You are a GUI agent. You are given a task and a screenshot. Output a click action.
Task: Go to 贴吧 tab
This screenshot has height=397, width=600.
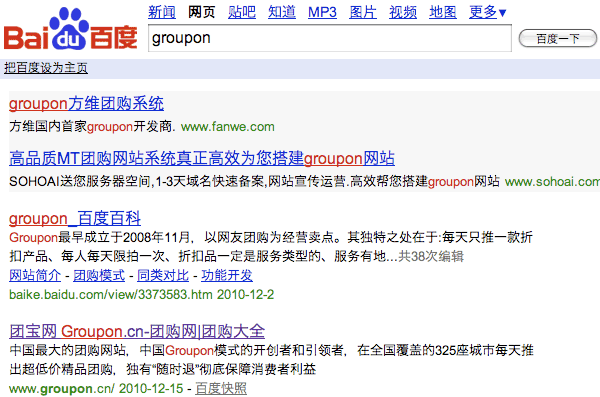click(x=242, y=12)
